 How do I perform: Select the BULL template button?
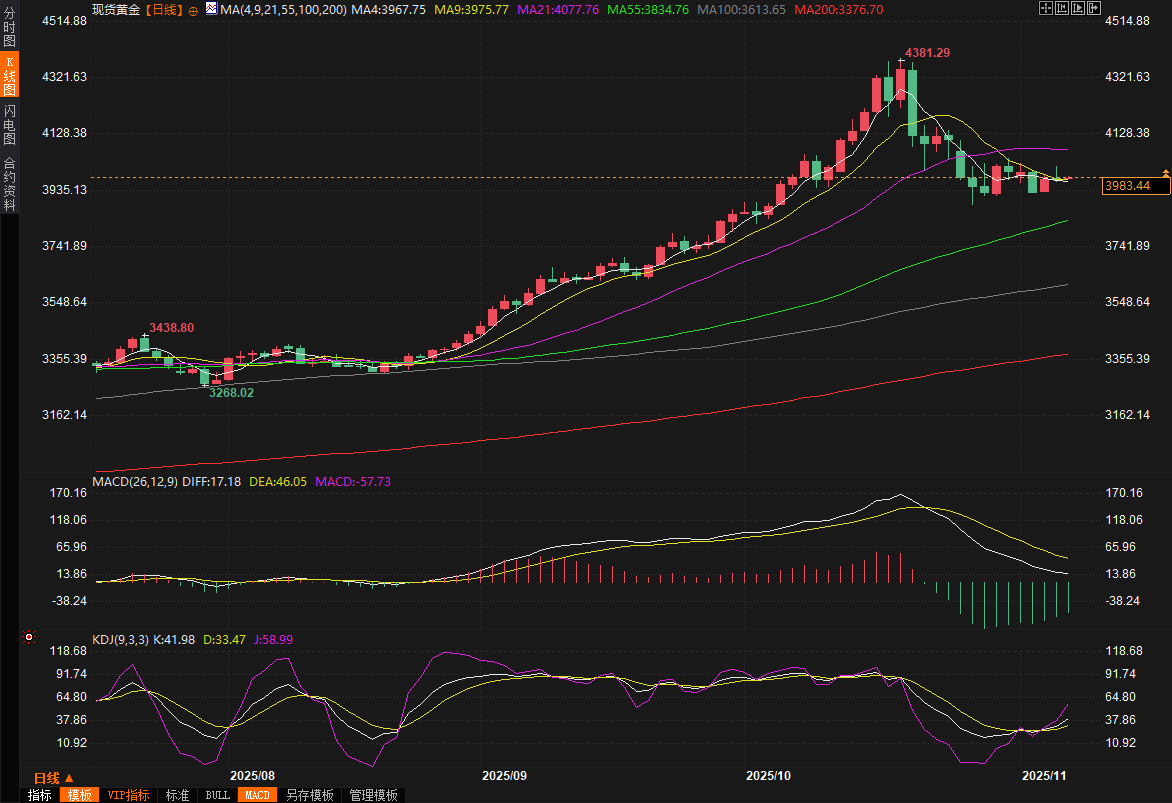point(217,795)
